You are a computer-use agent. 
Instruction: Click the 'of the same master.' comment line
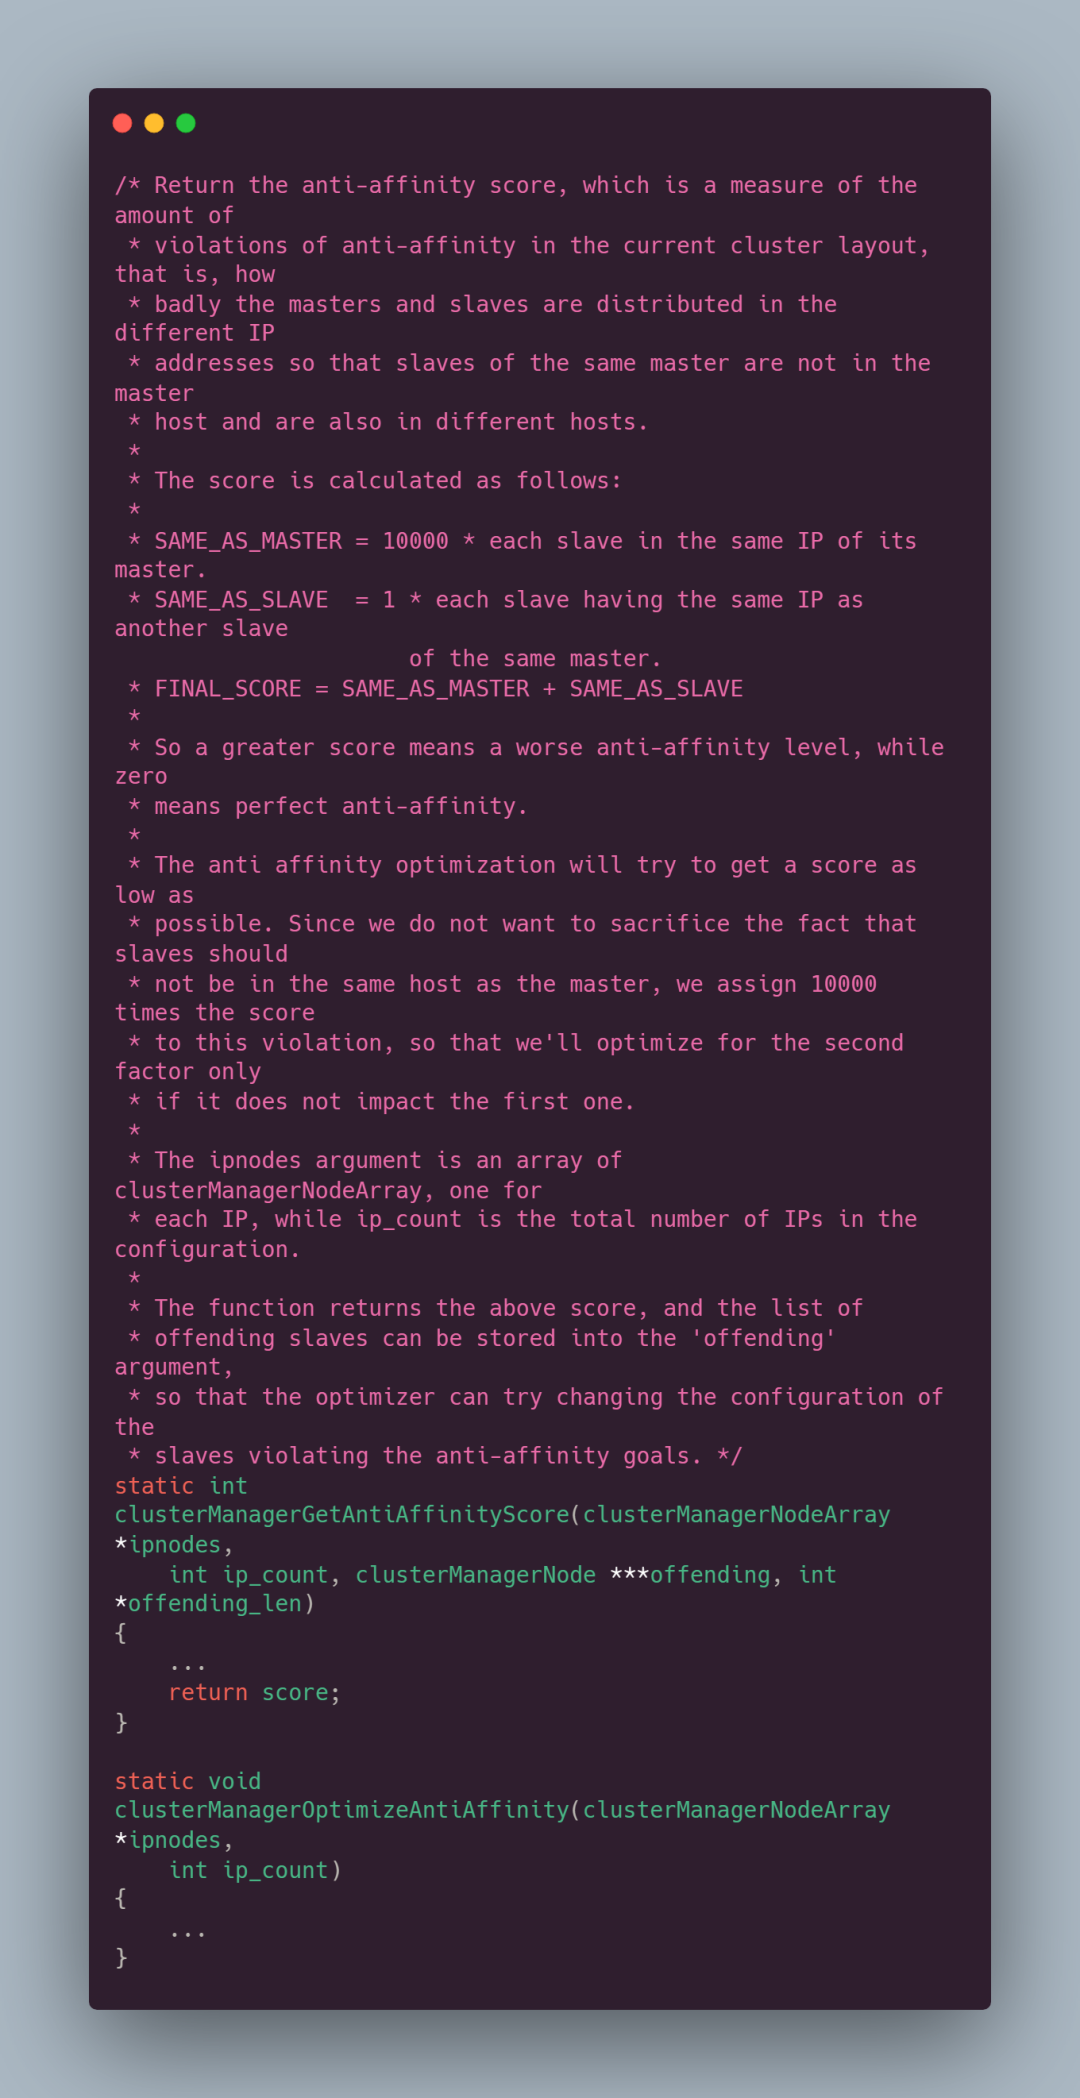[x=535, y=659]
